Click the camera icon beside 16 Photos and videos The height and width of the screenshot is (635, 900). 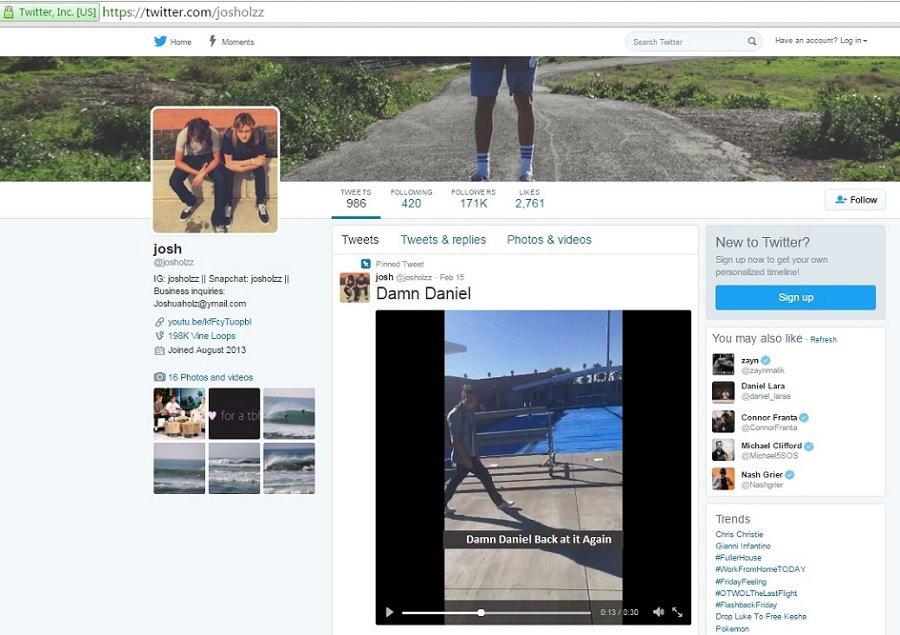159,377
